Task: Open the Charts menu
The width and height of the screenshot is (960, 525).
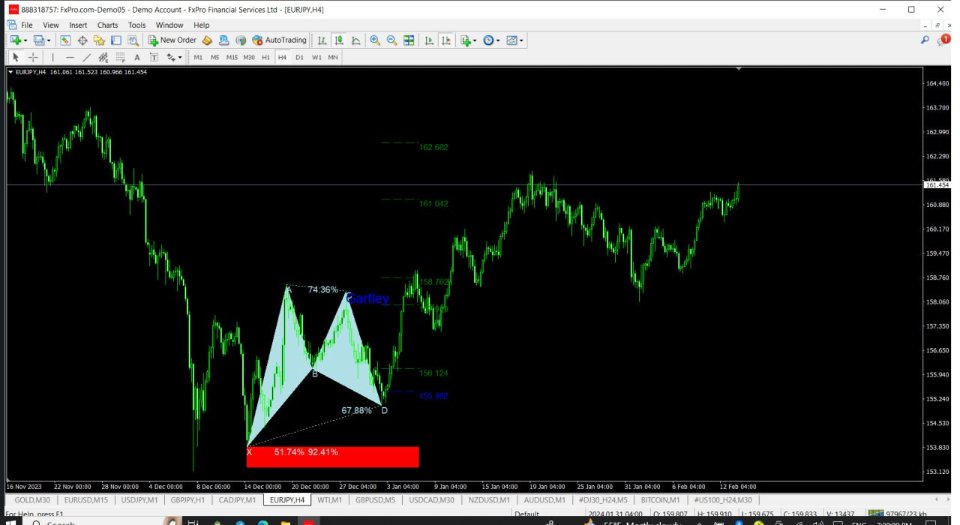Action: coord(107,25)
